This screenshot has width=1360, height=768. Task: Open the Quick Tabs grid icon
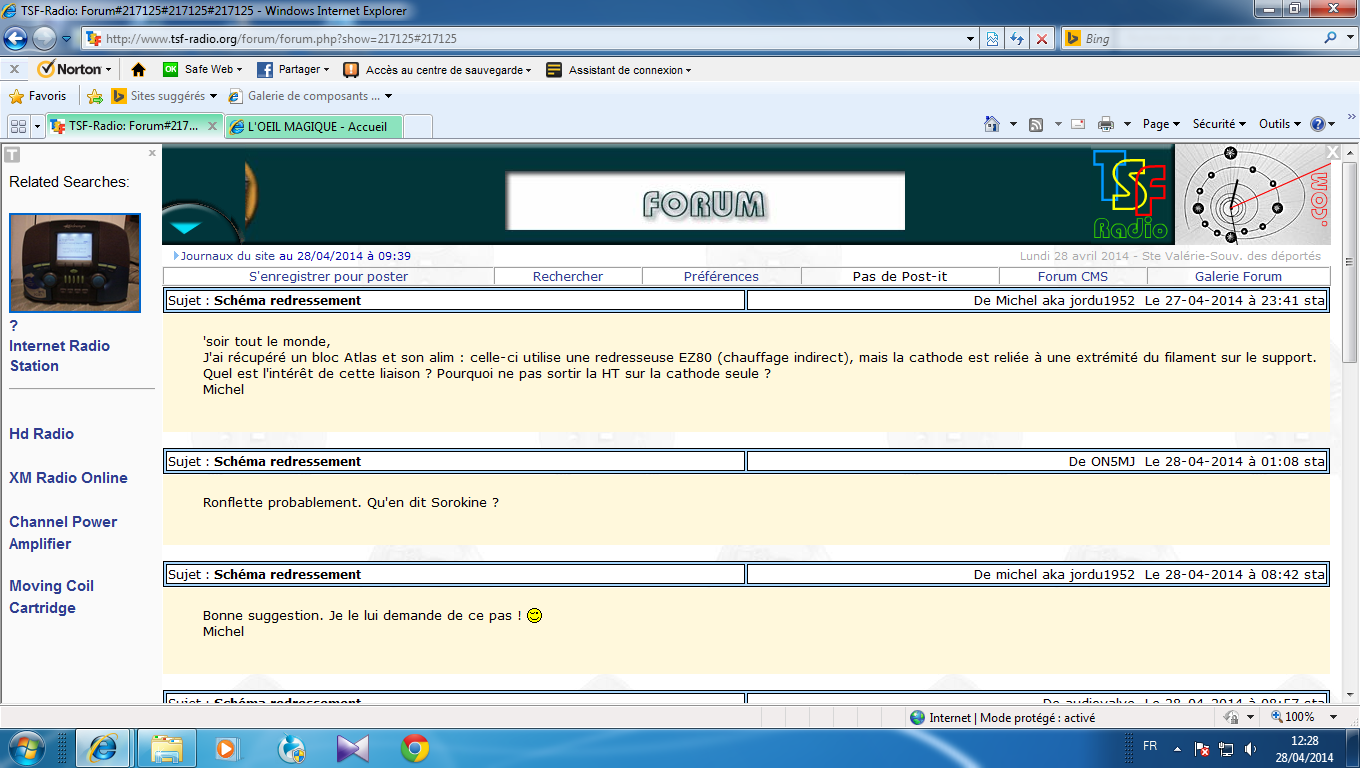[18, 126]
